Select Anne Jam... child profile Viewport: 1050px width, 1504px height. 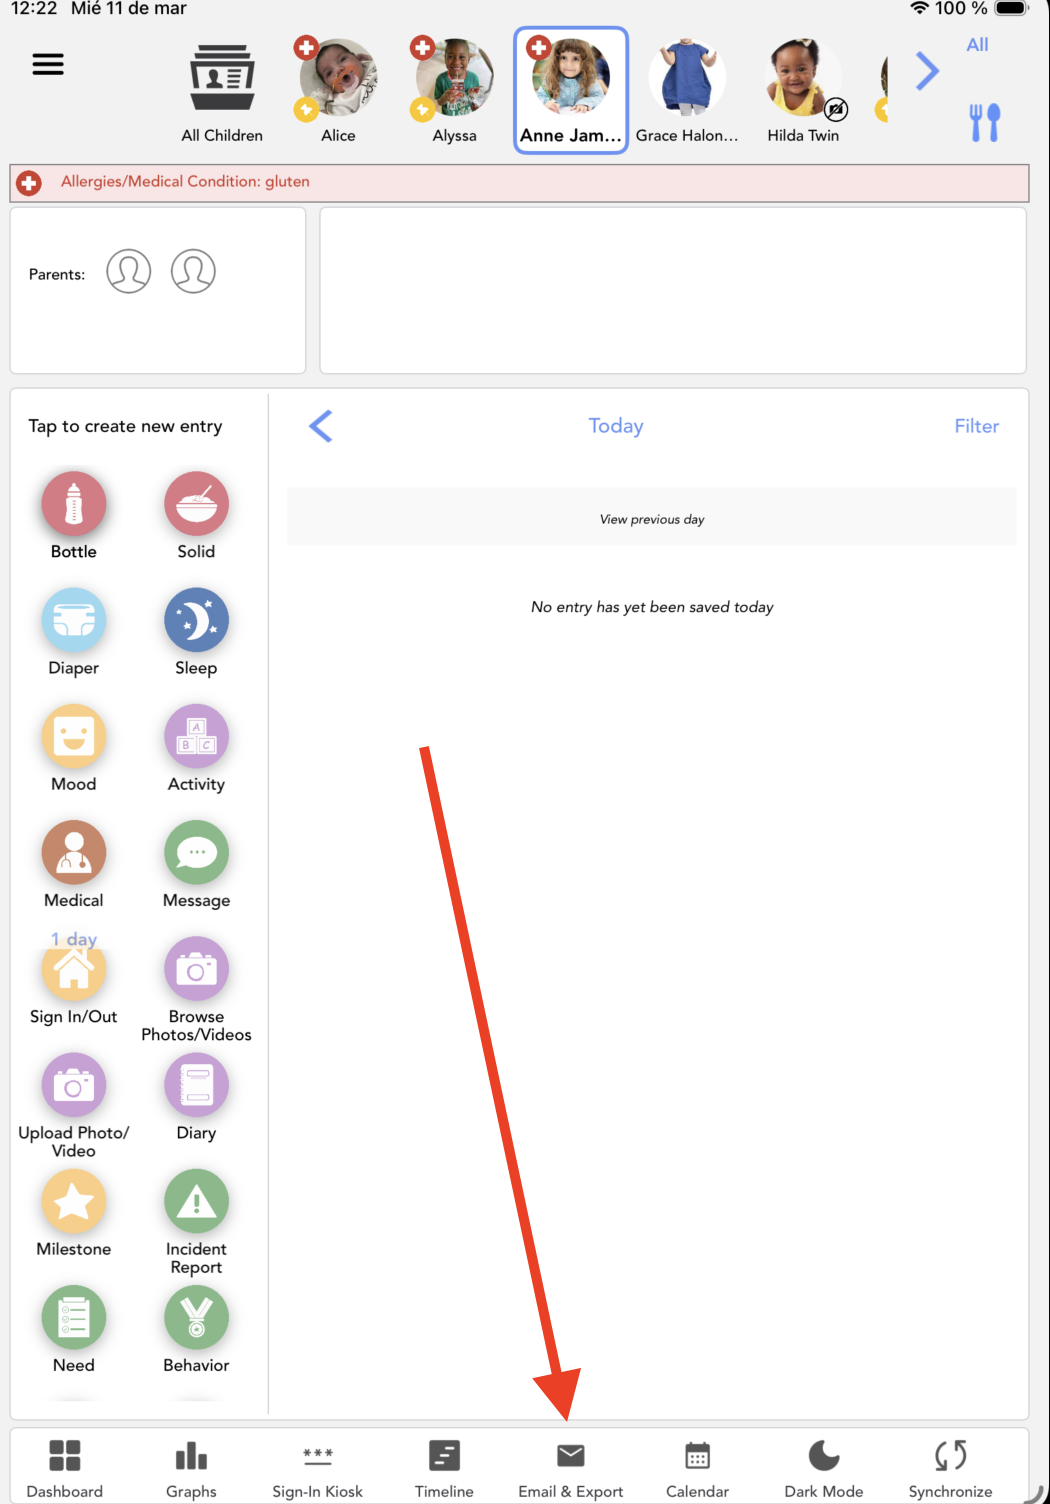pyautogui.click(x=571, y=91)
